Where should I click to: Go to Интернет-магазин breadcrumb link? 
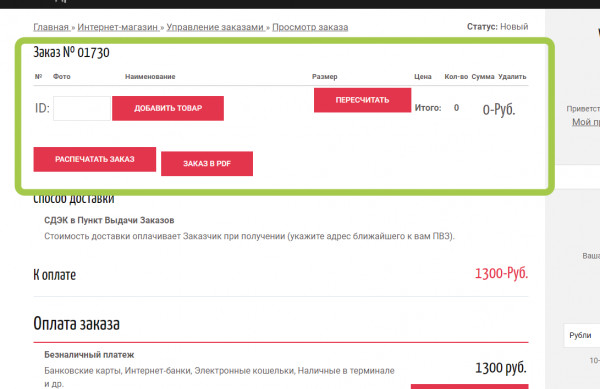point(118,27)
